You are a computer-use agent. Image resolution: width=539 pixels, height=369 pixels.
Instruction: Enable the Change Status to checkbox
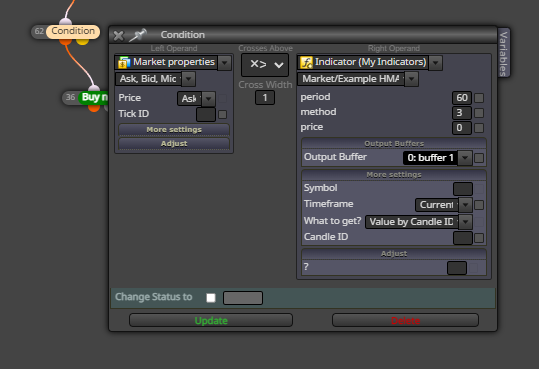211,298
